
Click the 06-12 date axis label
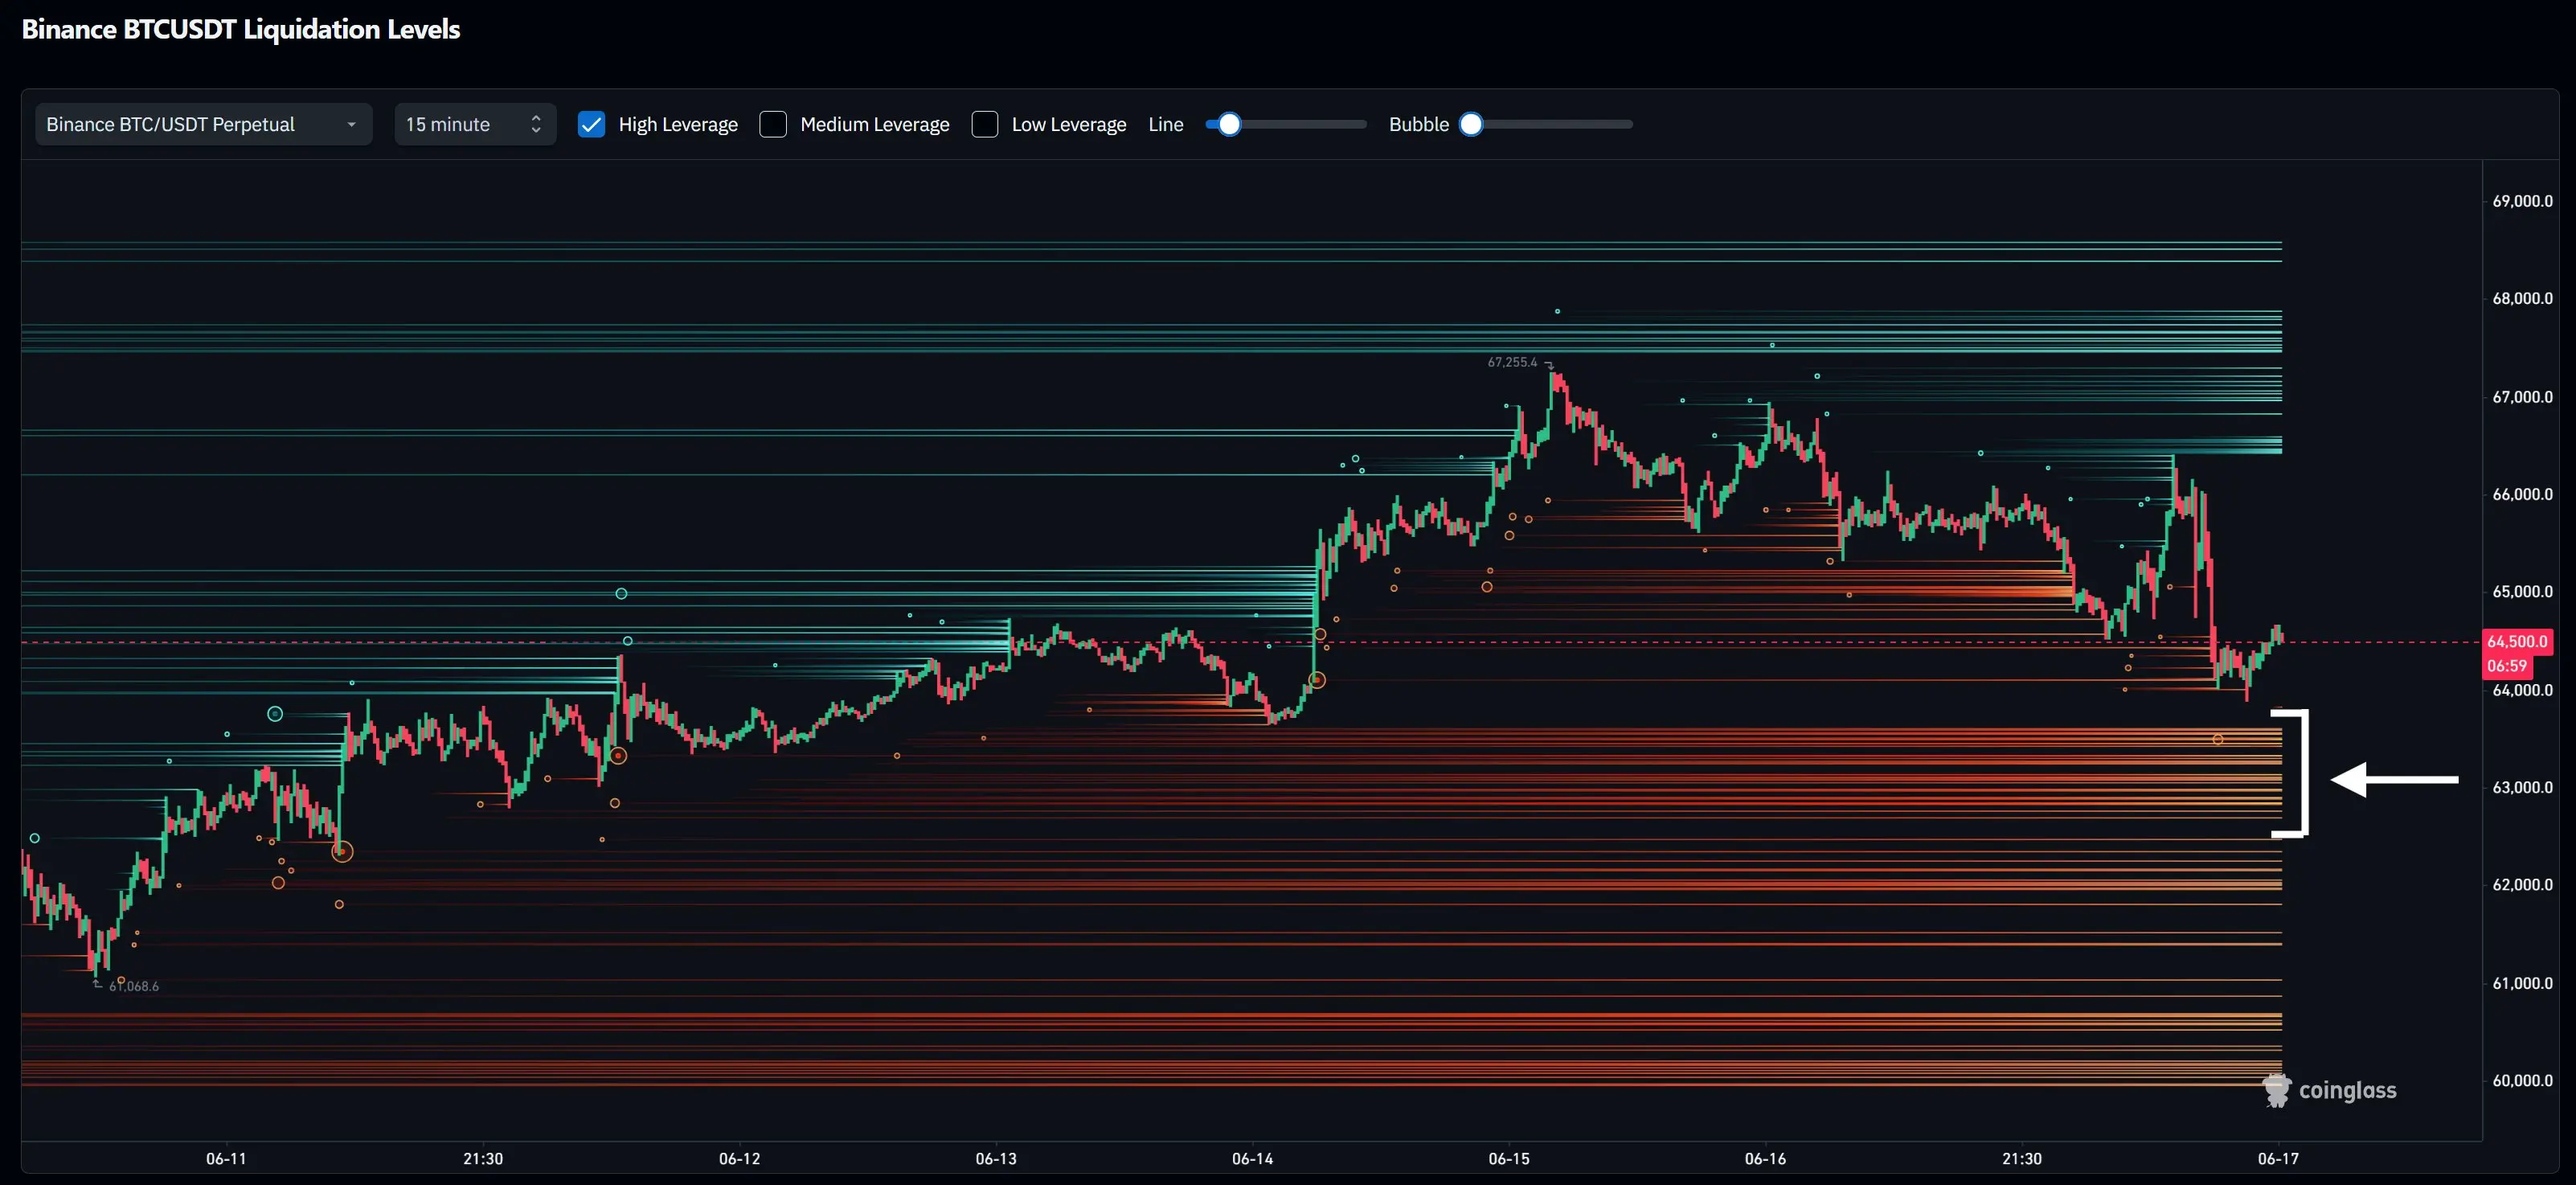(739, 1159)
